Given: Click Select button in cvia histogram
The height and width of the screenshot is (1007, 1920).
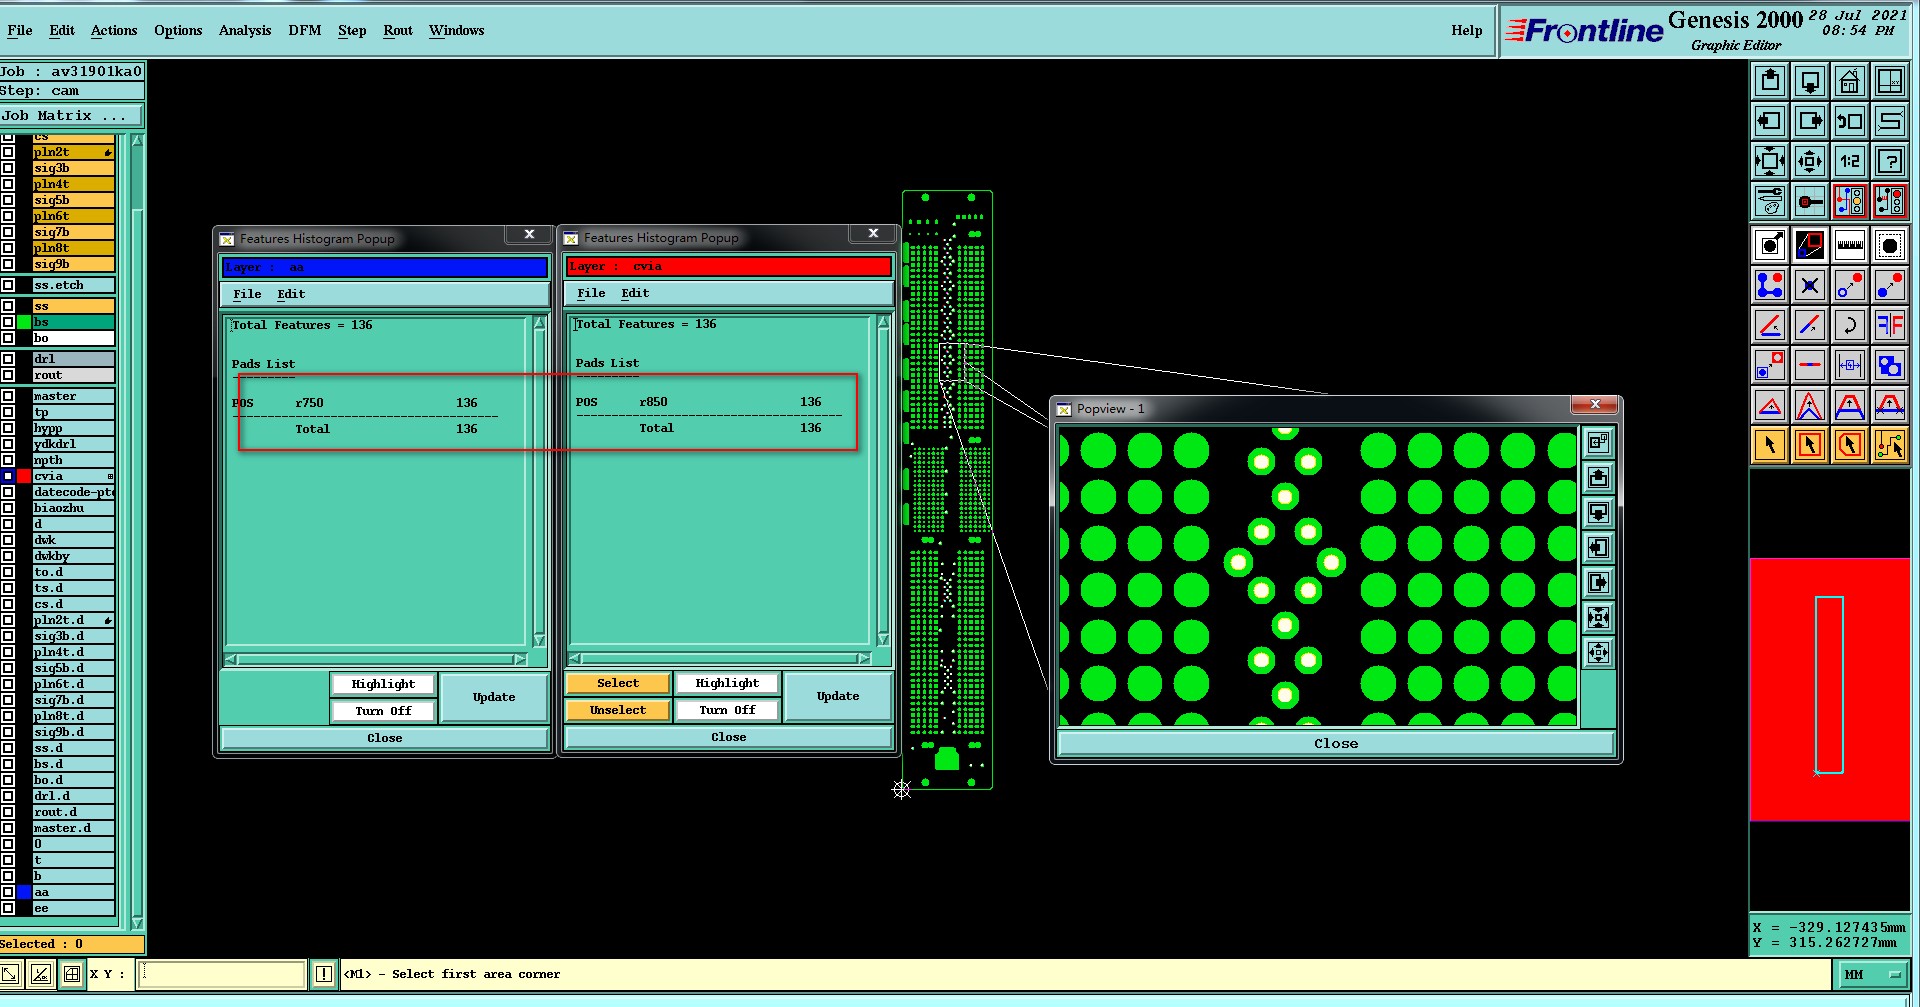Looking at the screenshot, I should [x=617, y=683].
